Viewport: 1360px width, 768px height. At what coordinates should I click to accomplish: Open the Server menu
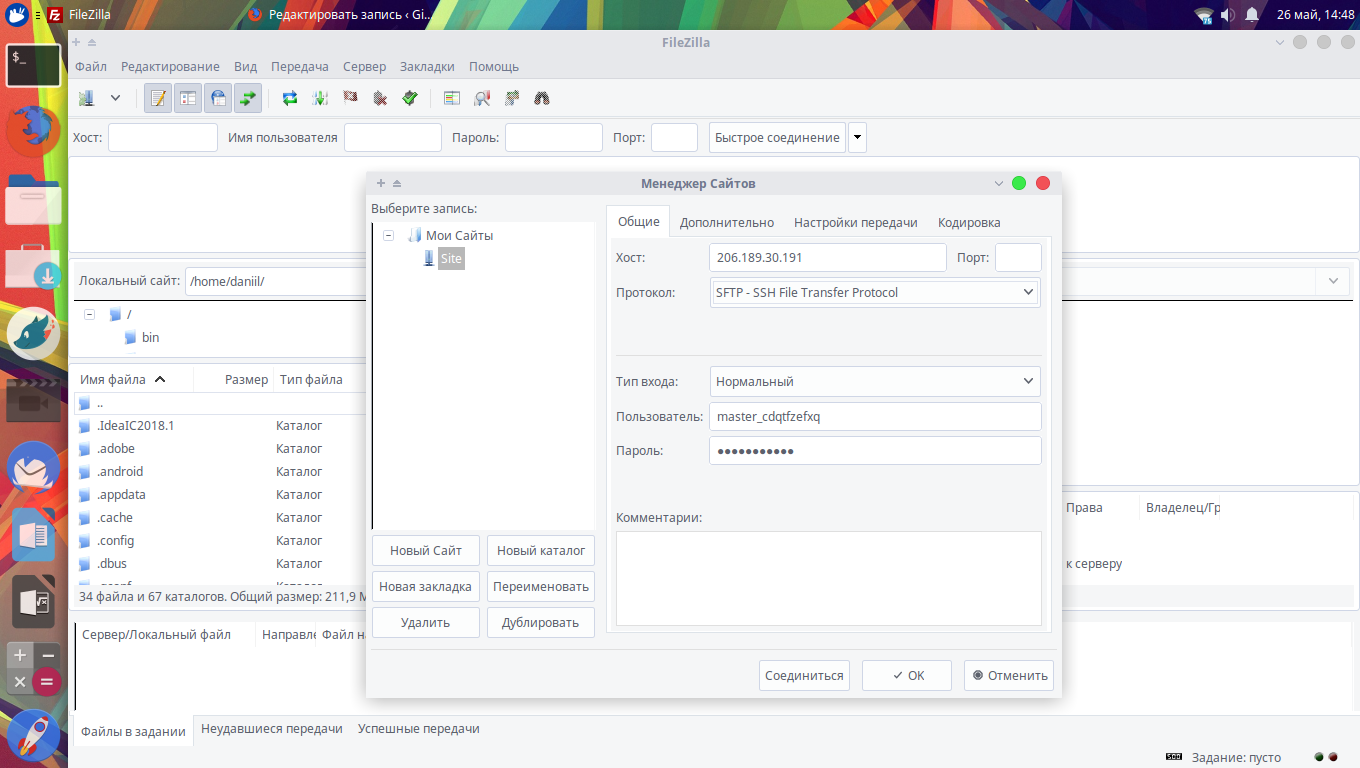pyautogui.click(x=364, y=66)
